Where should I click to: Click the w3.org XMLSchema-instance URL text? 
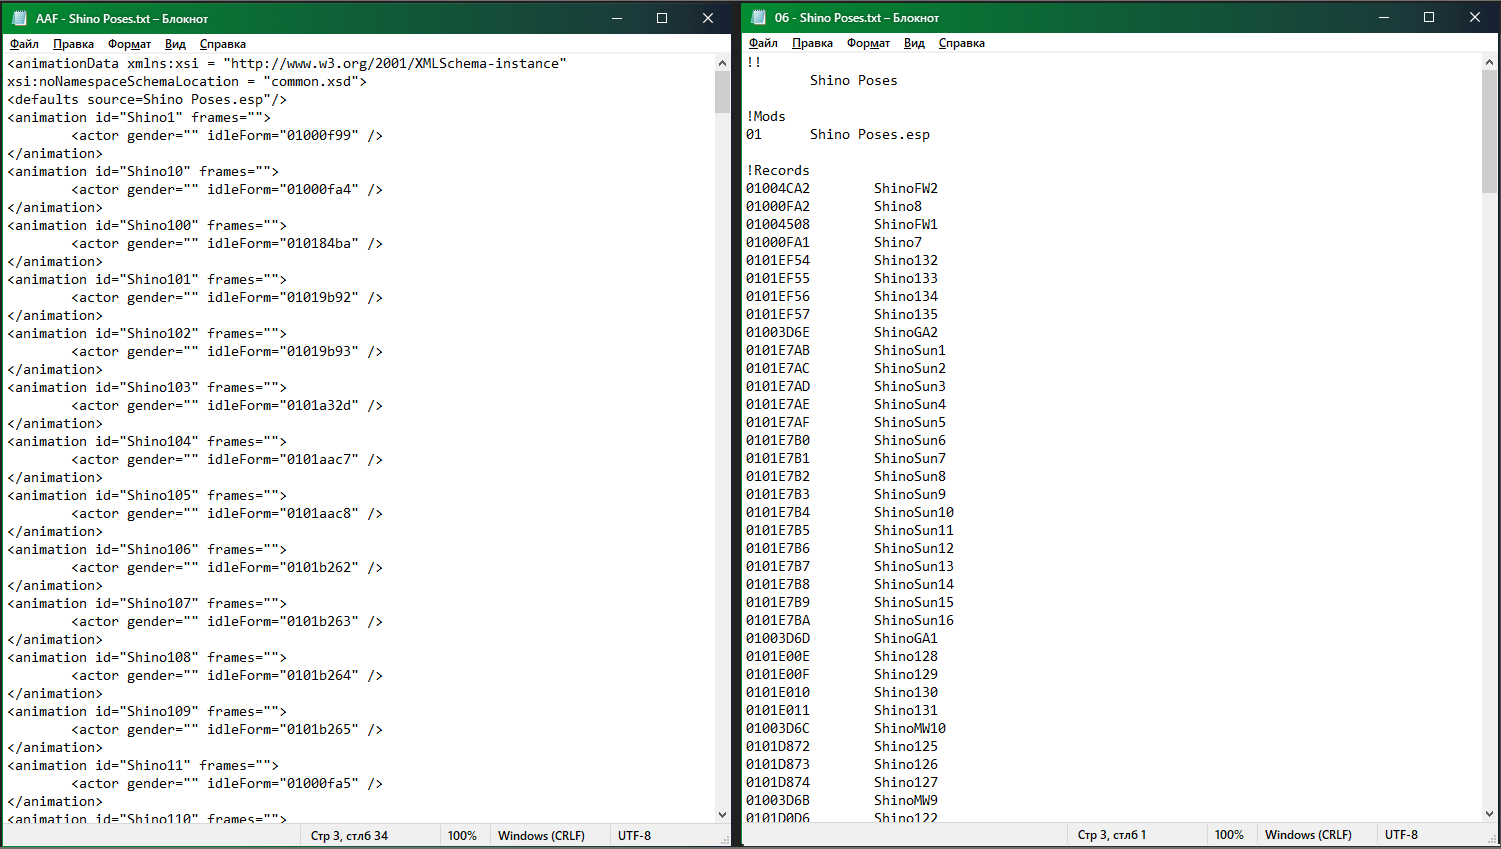click(395, 63)
